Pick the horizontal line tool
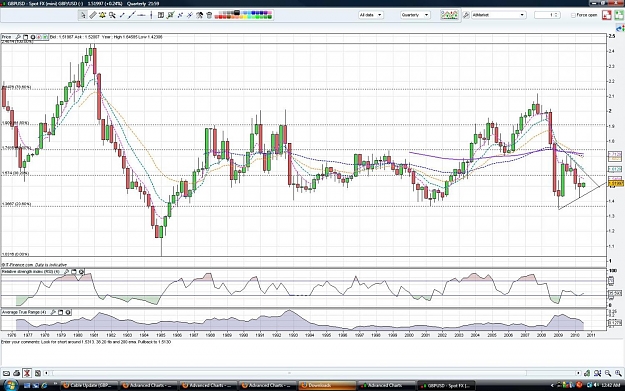Screen dimensions: 625x391 [x=142, y=15]
